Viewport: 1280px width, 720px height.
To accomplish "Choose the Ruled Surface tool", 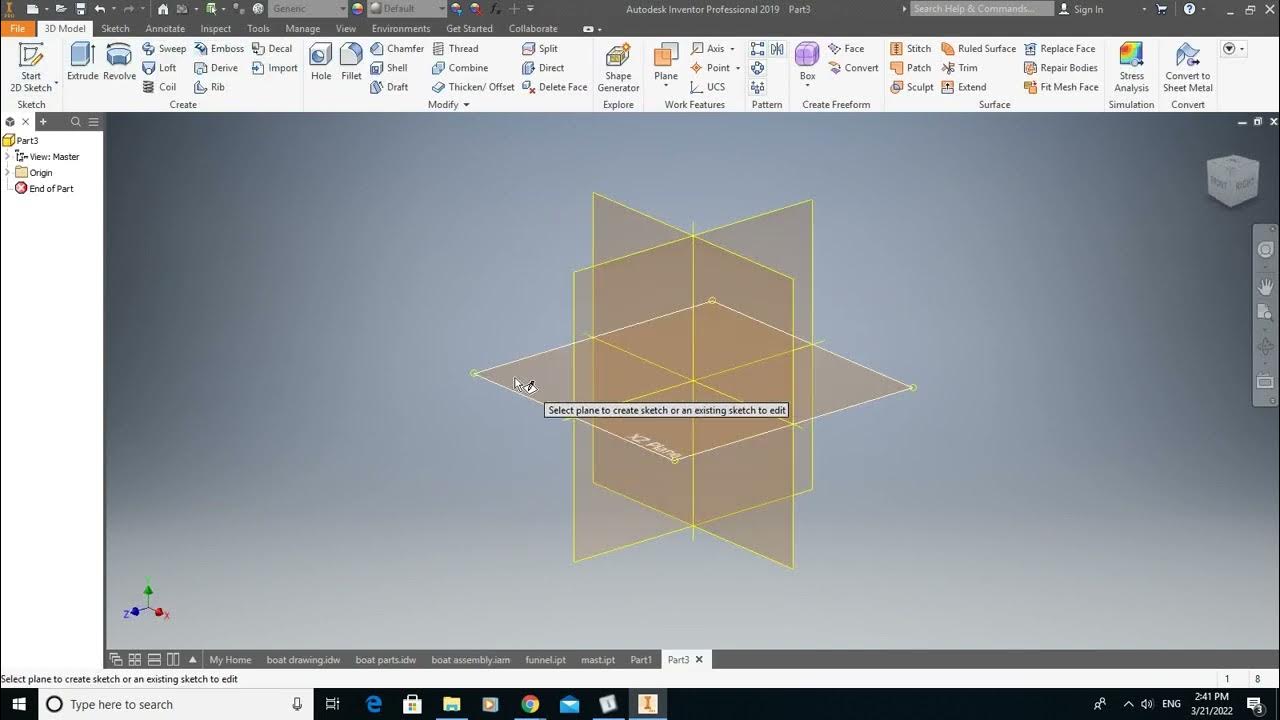I will tap(978, 48).
